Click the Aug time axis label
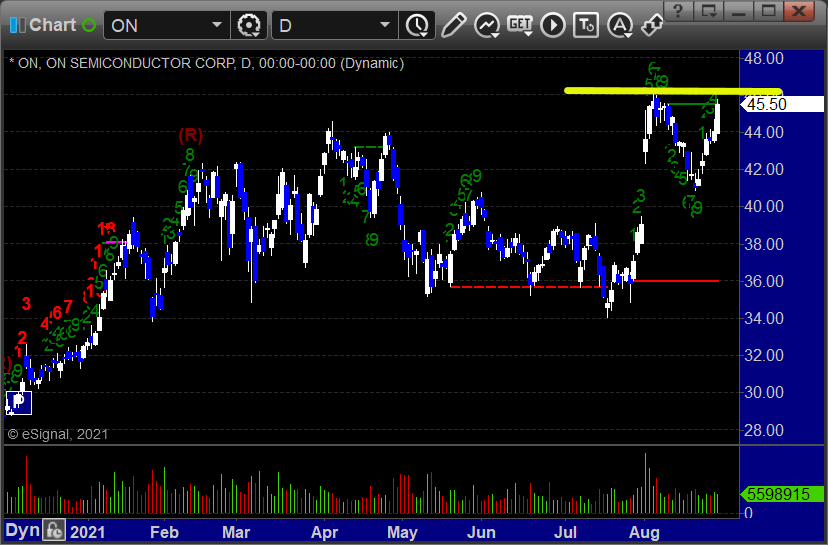The image size is (828, 545). tap(644, 532)
